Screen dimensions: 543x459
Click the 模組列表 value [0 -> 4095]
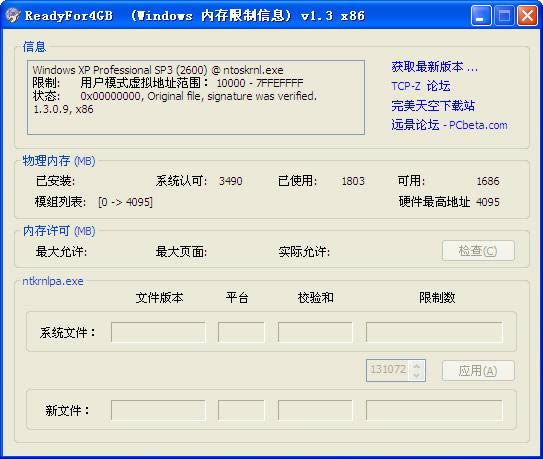point(125,202)
